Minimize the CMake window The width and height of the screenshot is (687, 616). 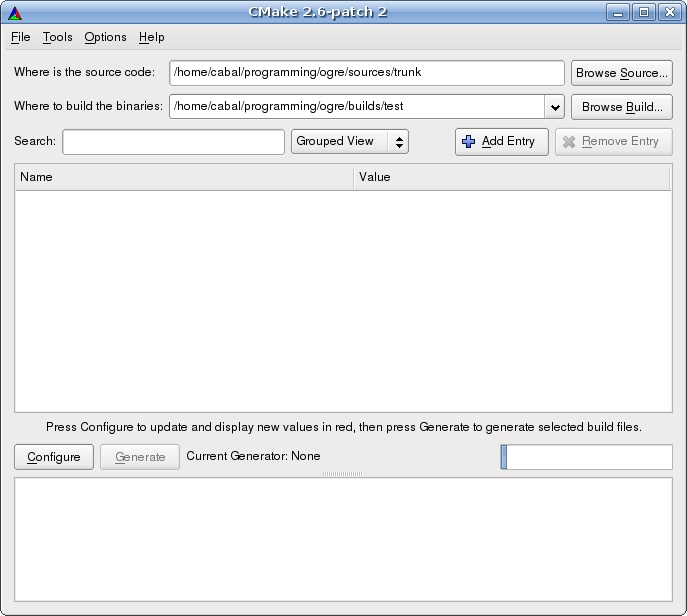pos(618,12)
